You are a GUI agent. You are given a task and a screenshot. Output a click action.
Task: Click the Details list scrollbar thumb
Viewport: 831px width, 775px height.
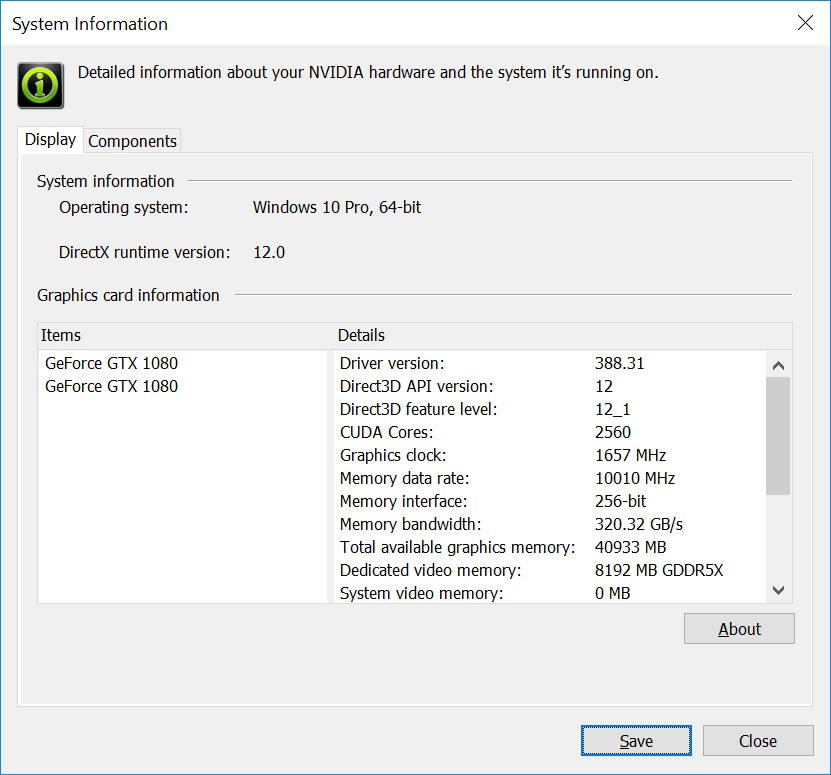778,436
